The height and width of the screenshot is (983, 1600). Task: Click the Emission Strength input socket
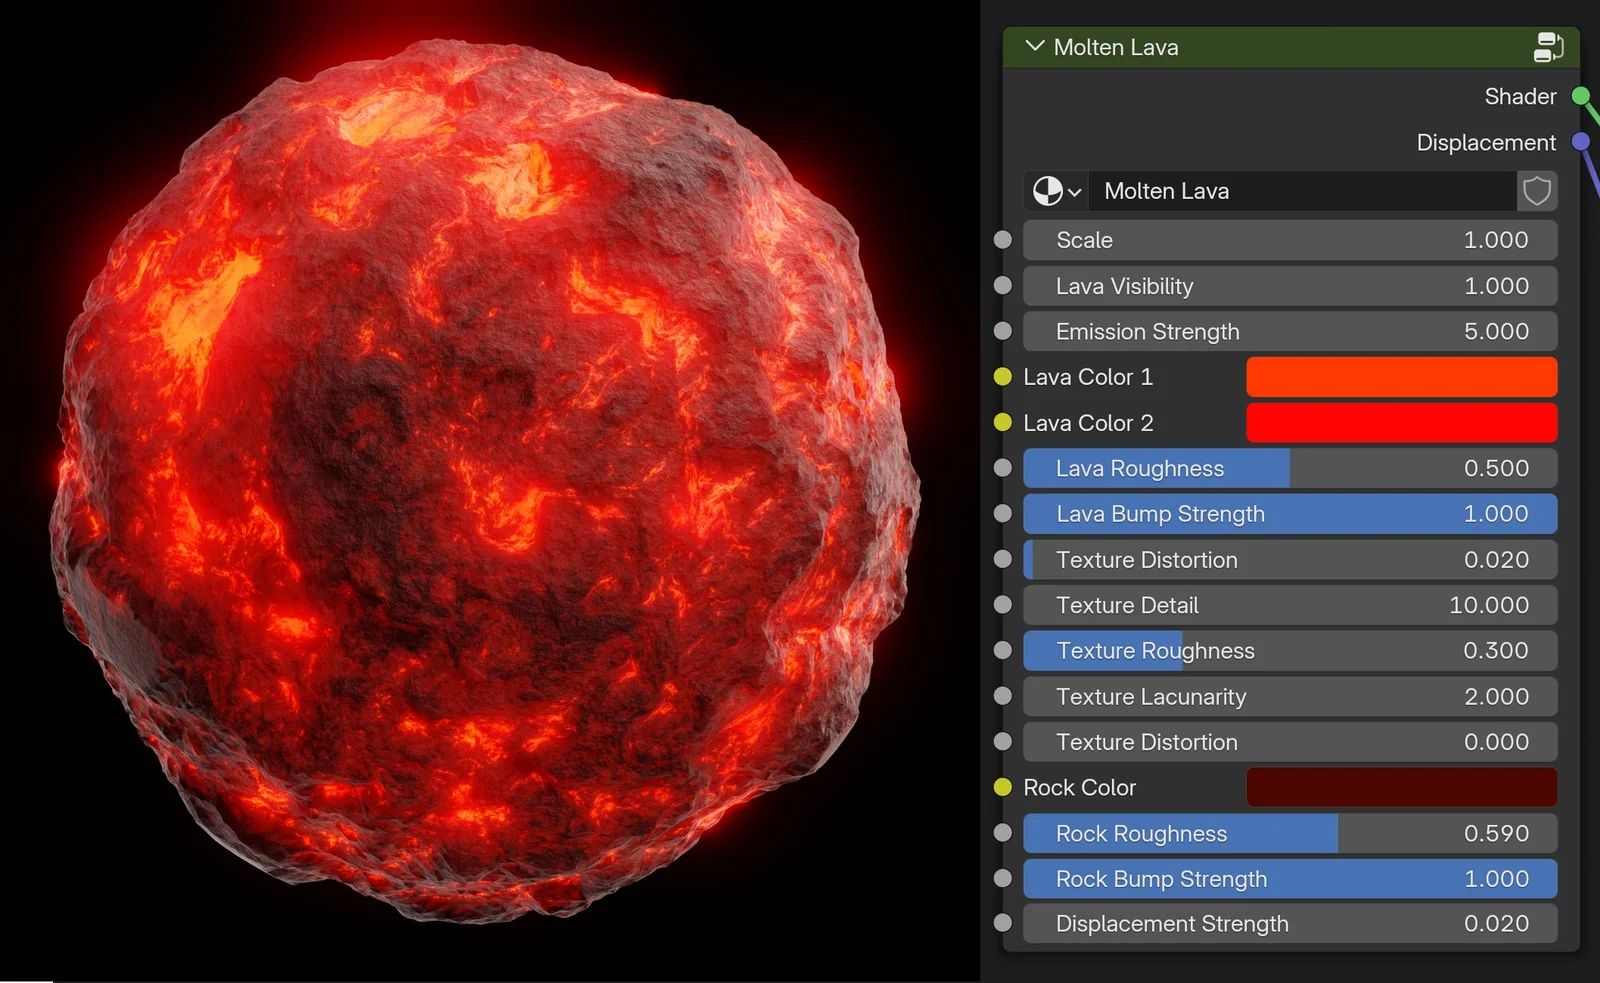(x=1001, y=331)
